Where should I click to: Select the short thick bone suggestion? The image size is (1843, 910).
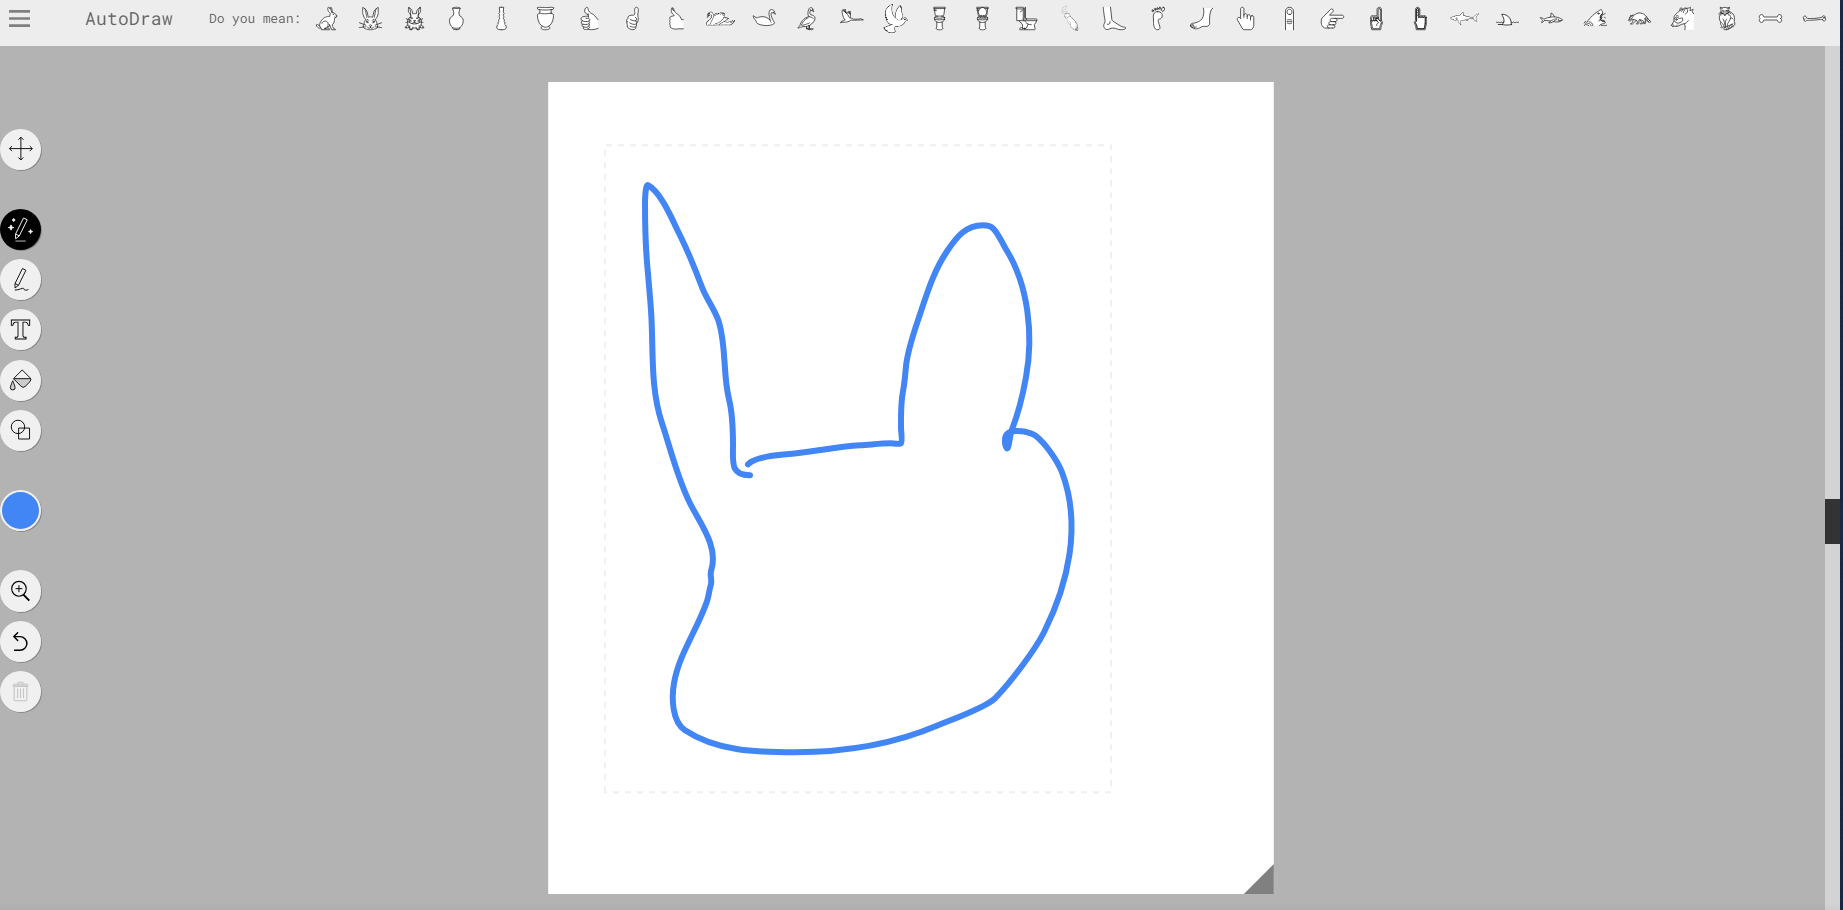[1770, 19]
